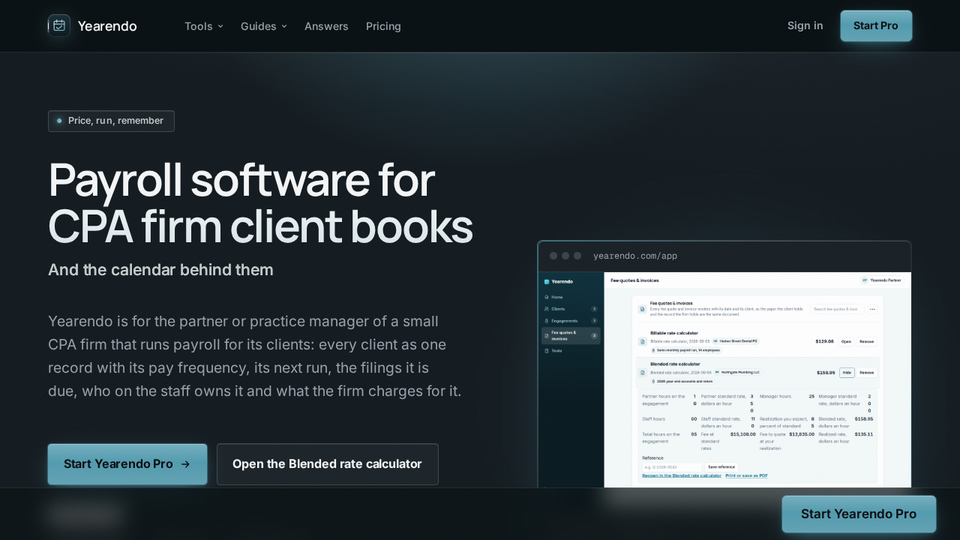The width and height of the screenshot is (960, 540).
Task: Click the Reference input field in preview
Action: tap(672, 467)
